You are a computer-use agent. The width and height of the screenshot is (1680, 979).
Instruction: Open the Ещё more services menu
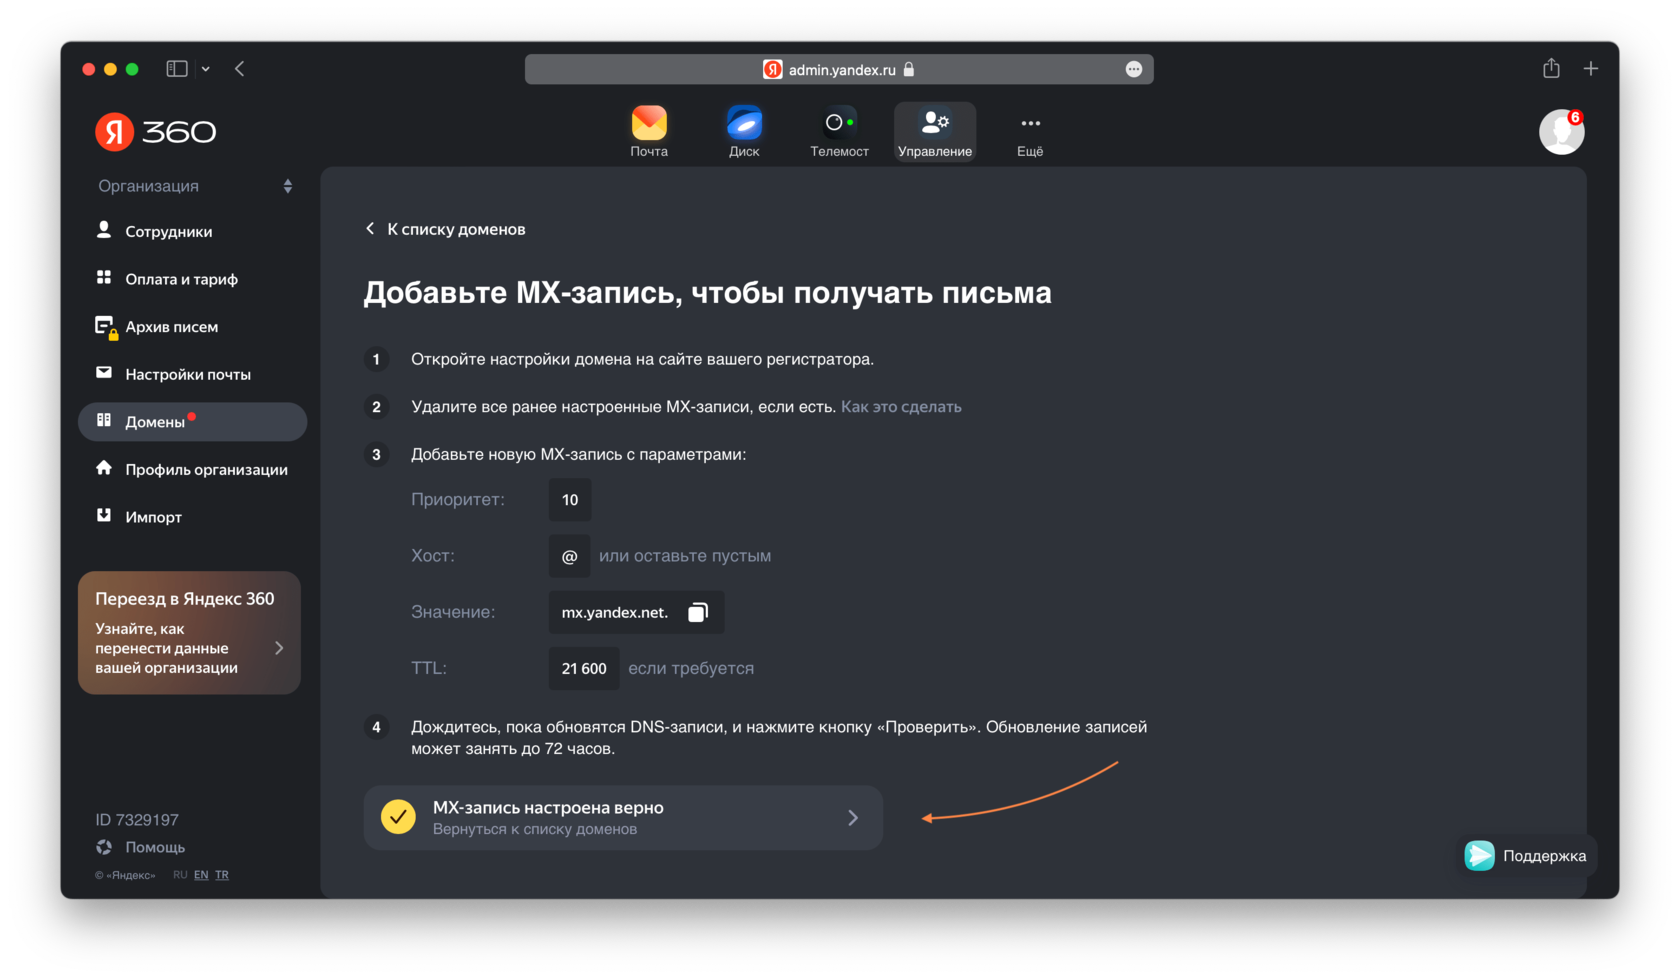point(1030,131)
